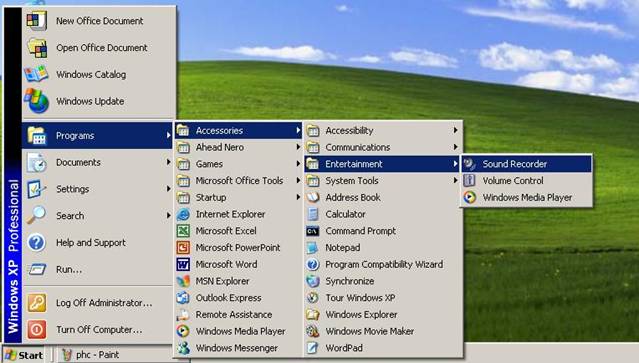The width and height of the screenshot is (639, 363).
Task: Open Windows Media Player from Entertainment submenu
Action: coord(526,197)
